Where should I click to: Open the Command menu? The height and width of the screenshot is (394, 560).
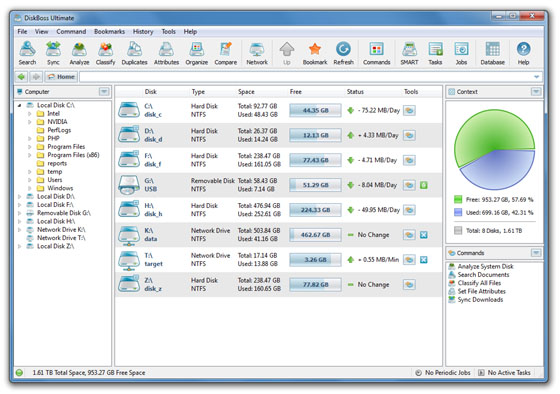pos(71,31)
